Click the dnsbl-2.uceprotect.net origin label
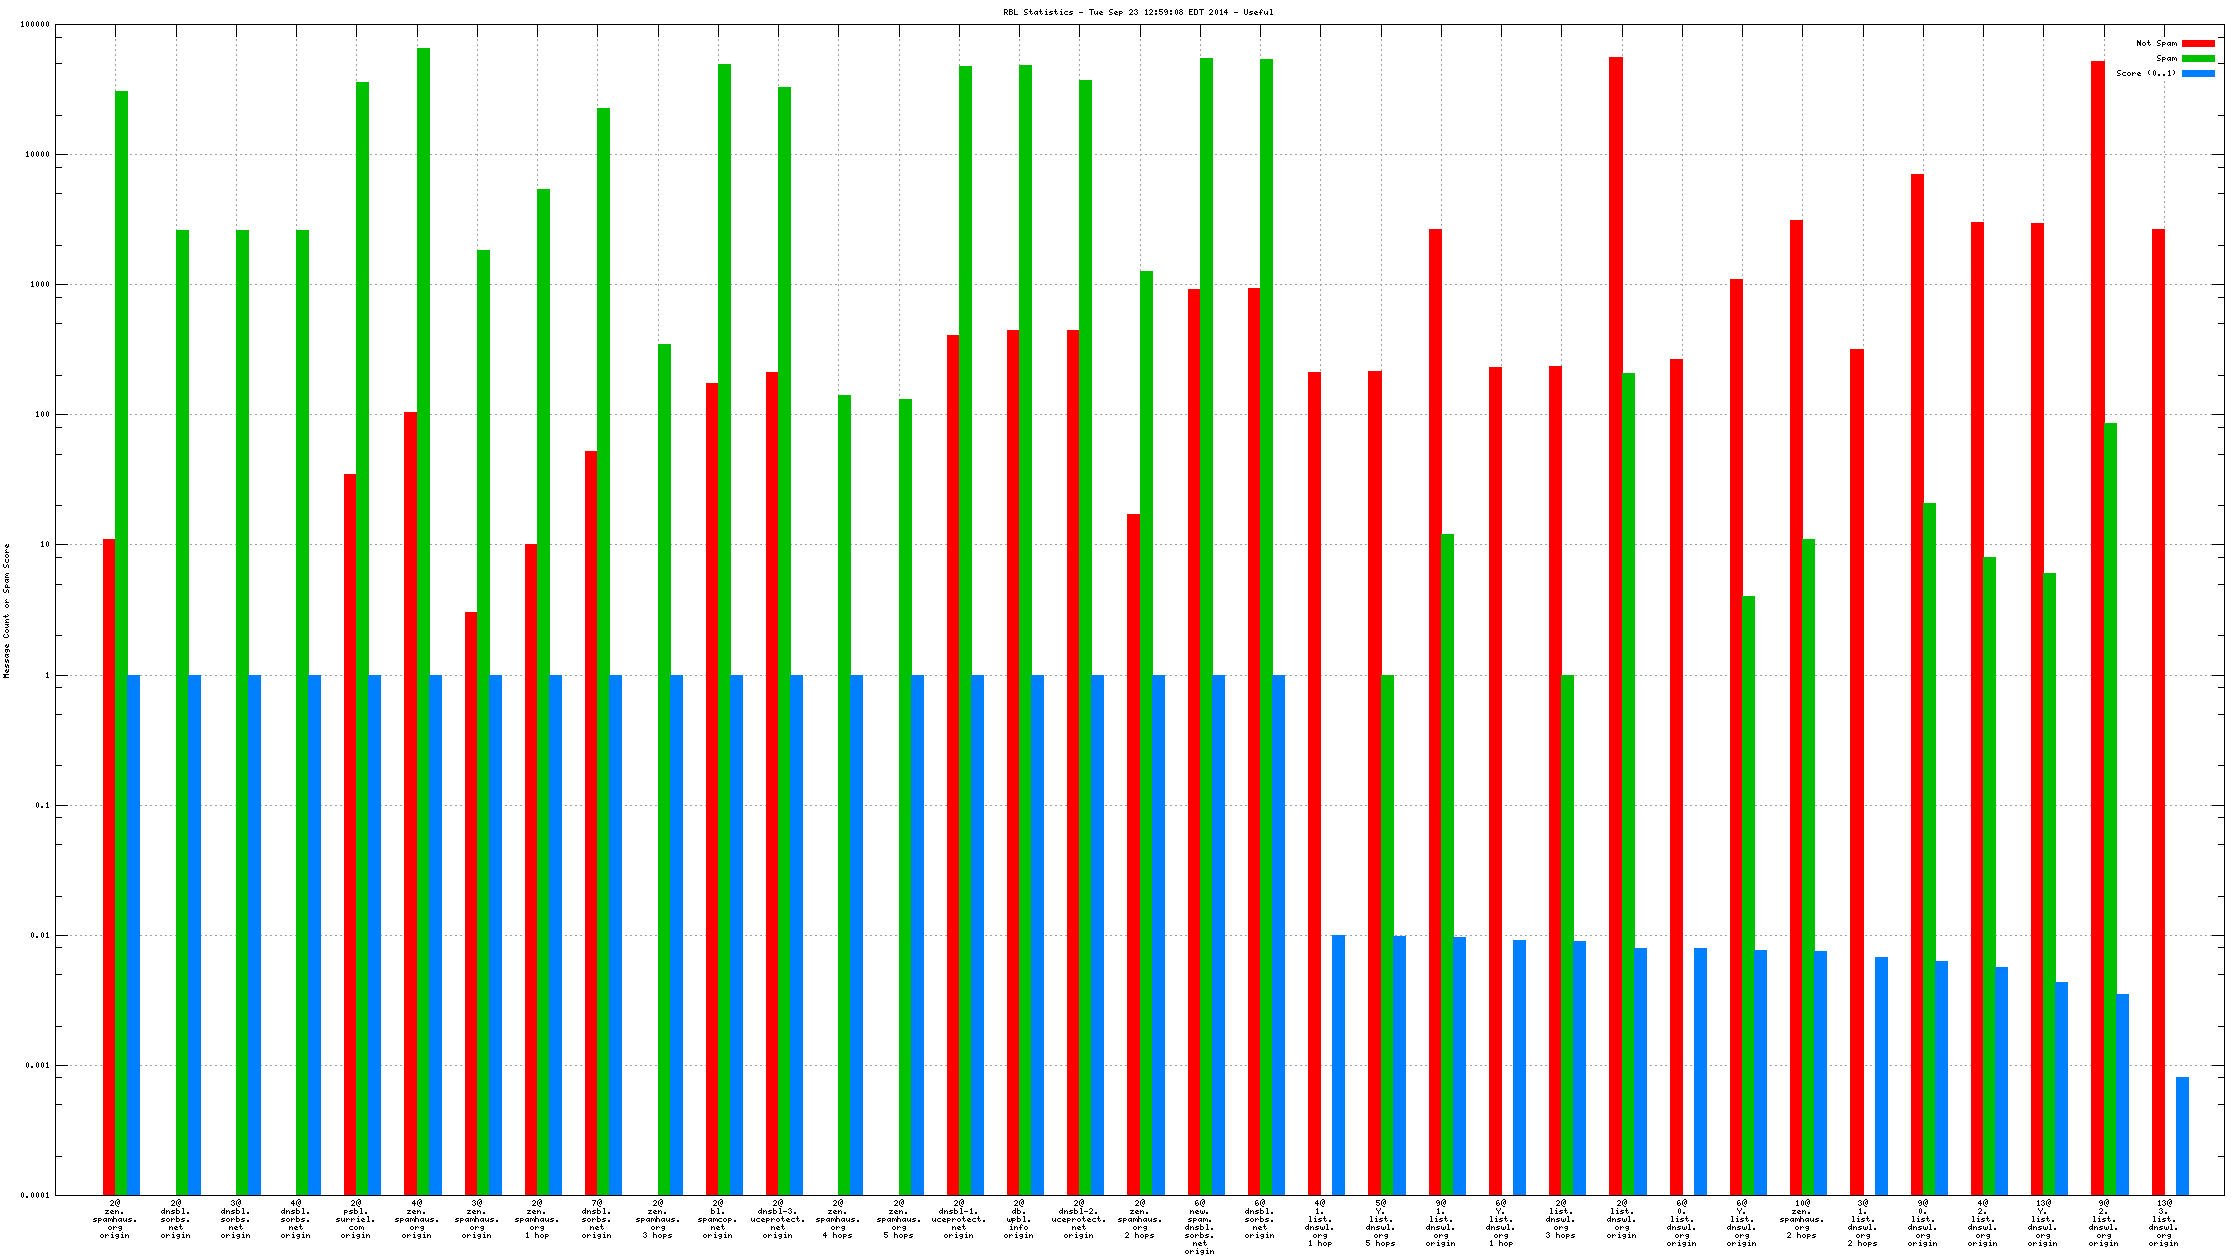Screen dimensions: 2240x1260 click(1079, 1219)
